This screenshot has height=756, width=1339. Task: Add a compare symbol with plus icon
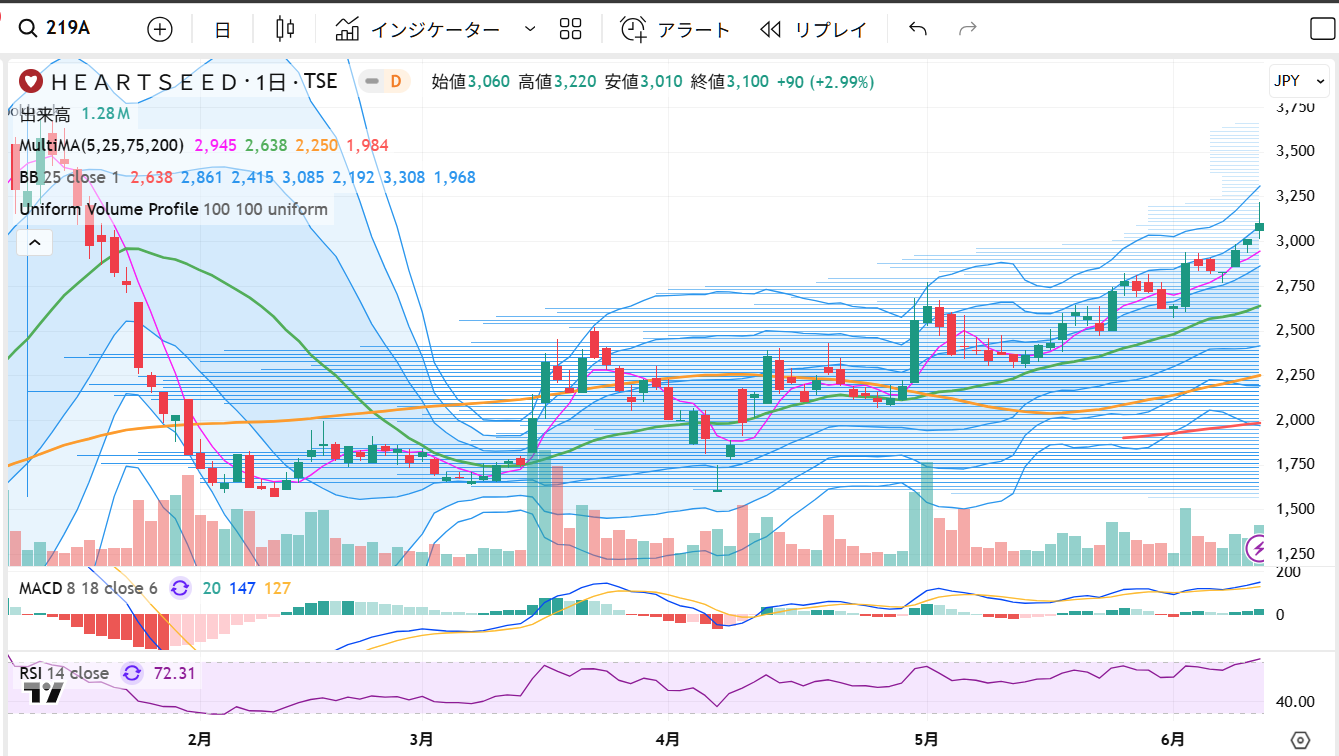[160, 29]
